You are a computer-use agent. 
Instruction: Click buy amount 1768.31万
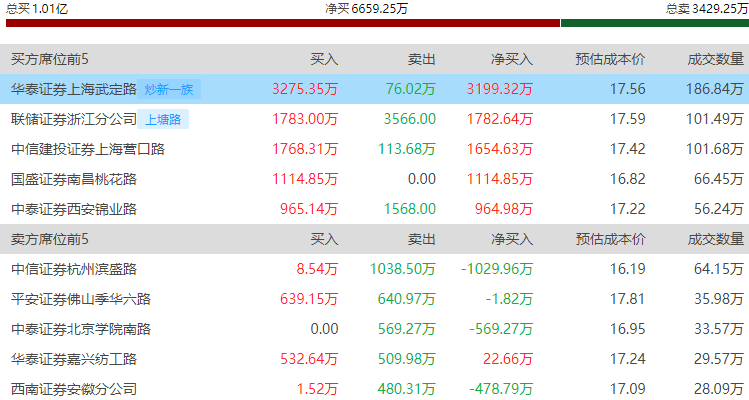click(x=305, y=149)
